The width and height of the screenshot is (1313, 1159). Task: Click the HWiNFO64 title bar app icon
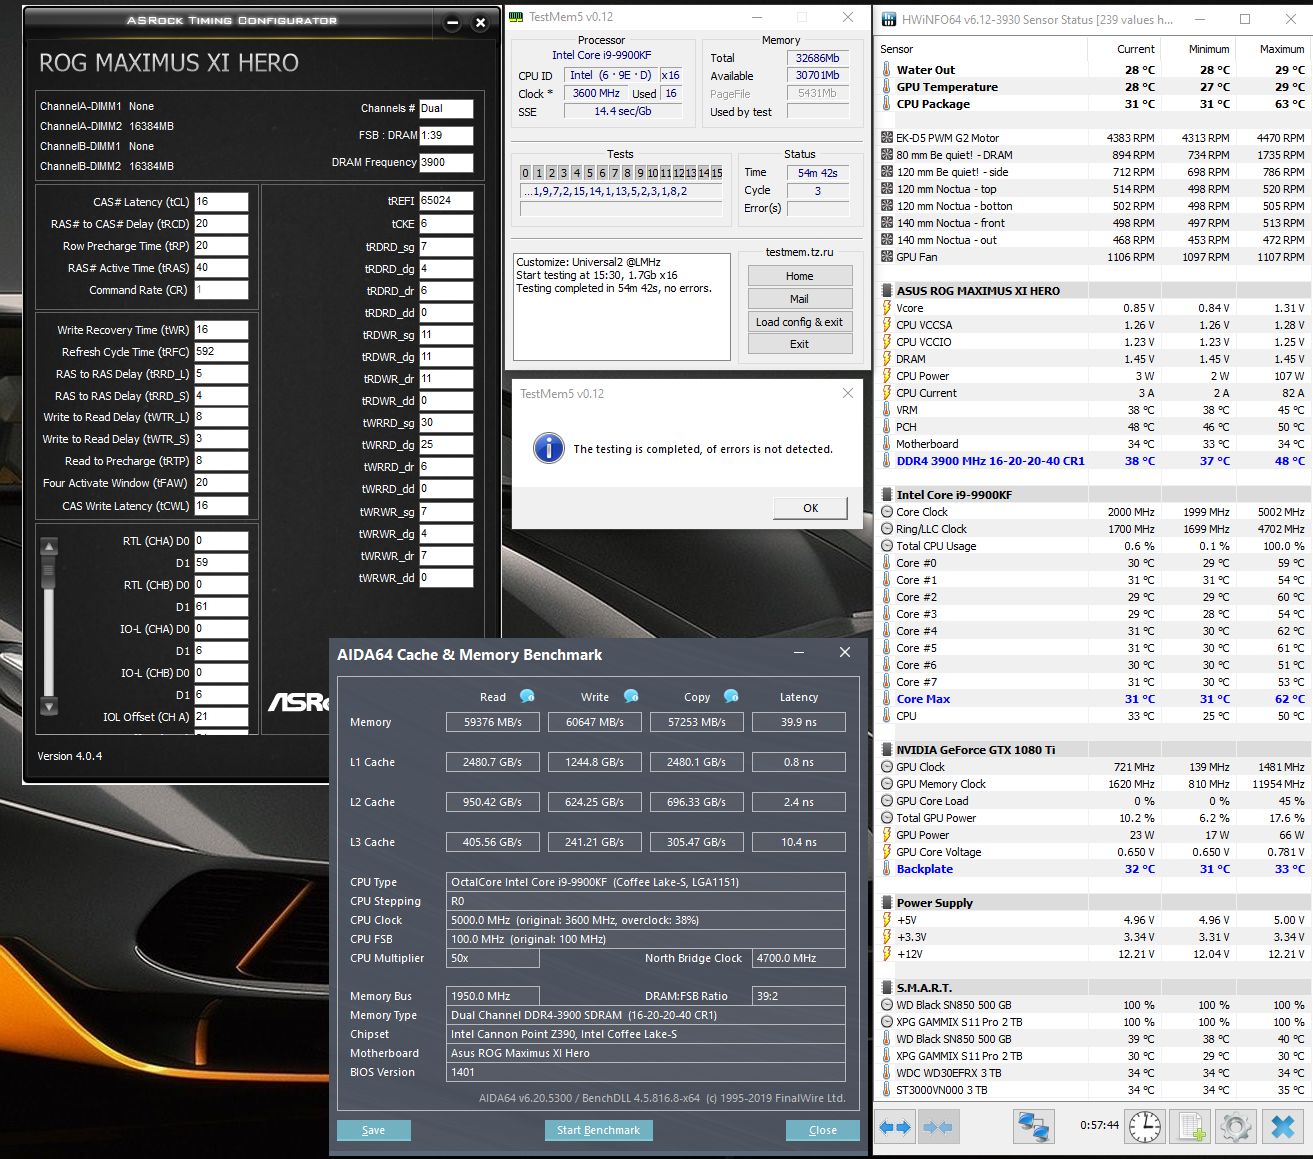[887, 19]
